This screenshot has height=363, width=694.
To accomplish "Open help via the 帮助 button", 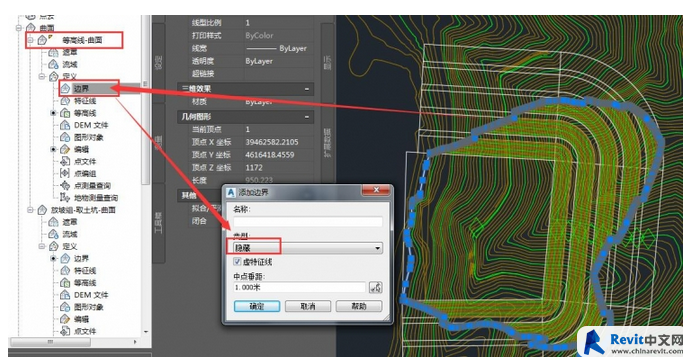I will tap(359, 306).
